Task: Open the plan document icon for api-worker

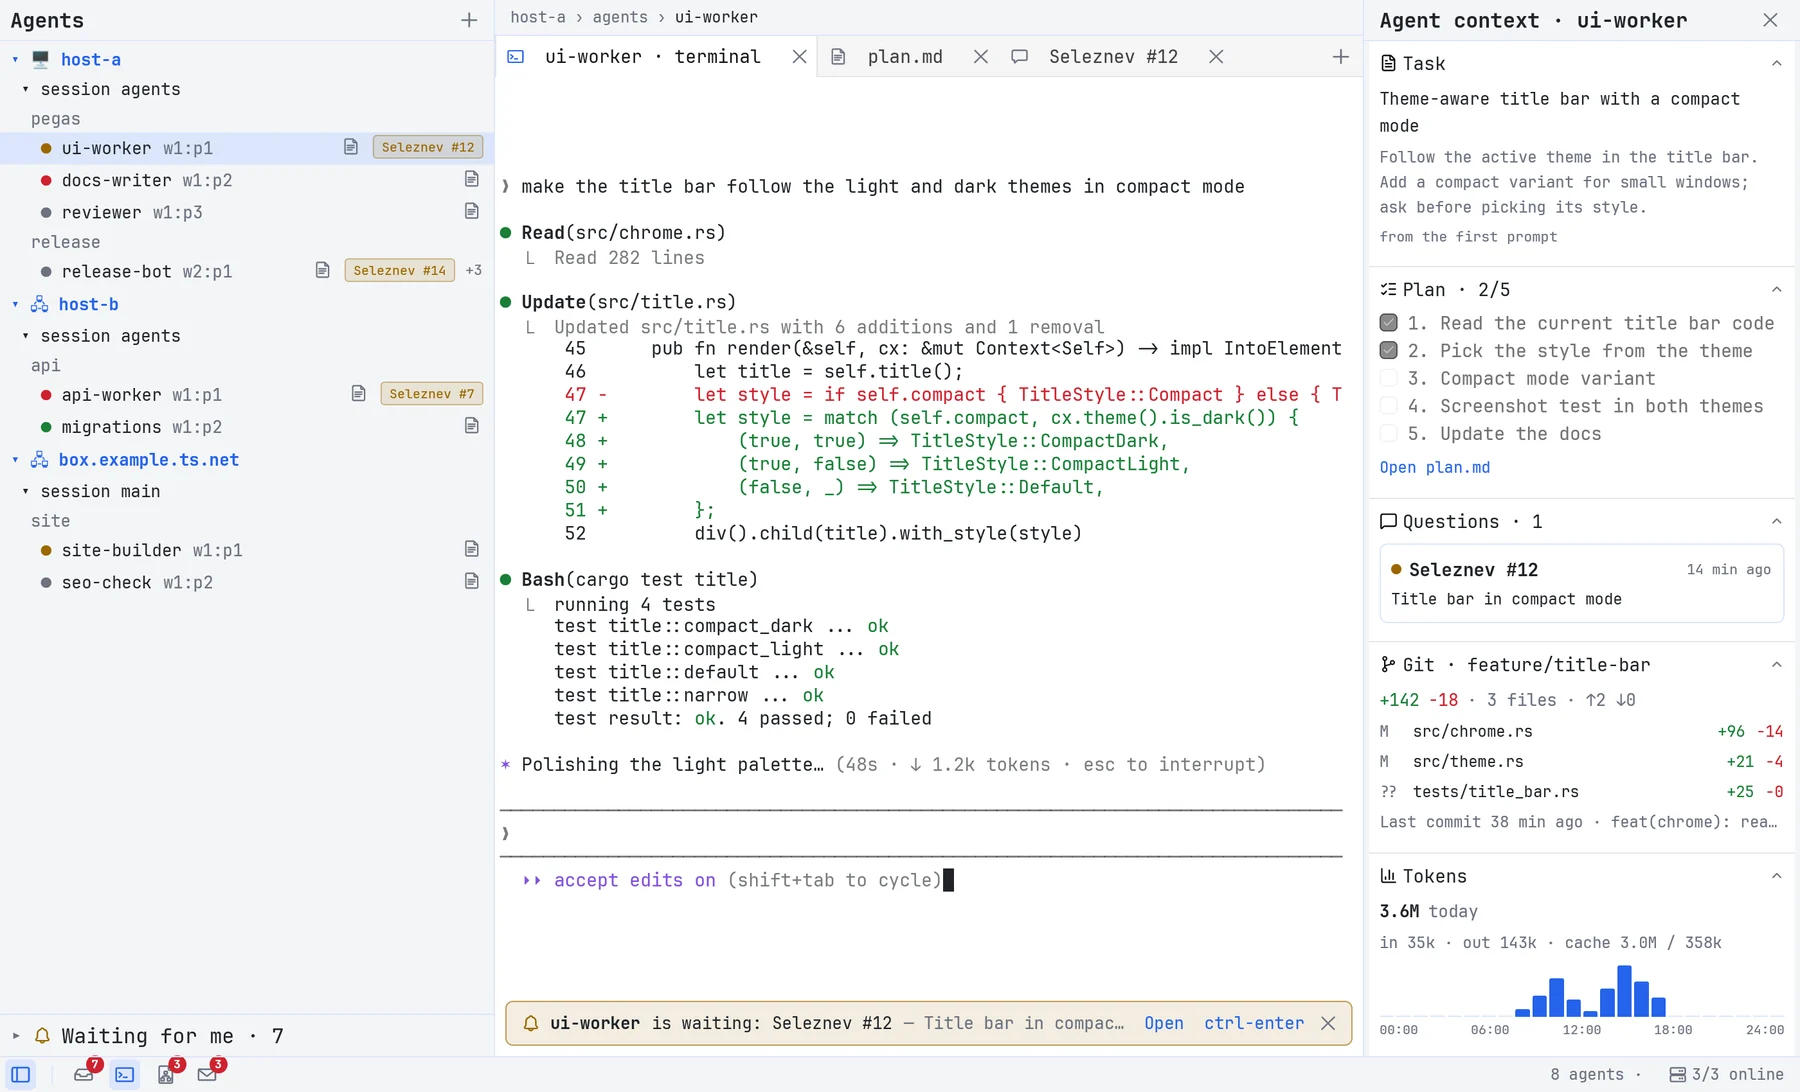Action: (x=358, y=394)
